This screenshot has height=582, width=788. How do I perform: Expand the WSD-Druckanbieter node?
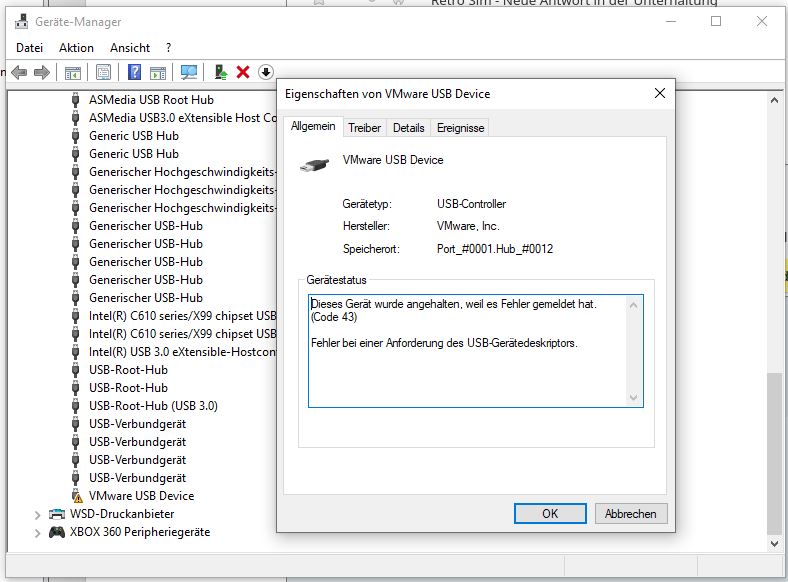tap(37, 515)
